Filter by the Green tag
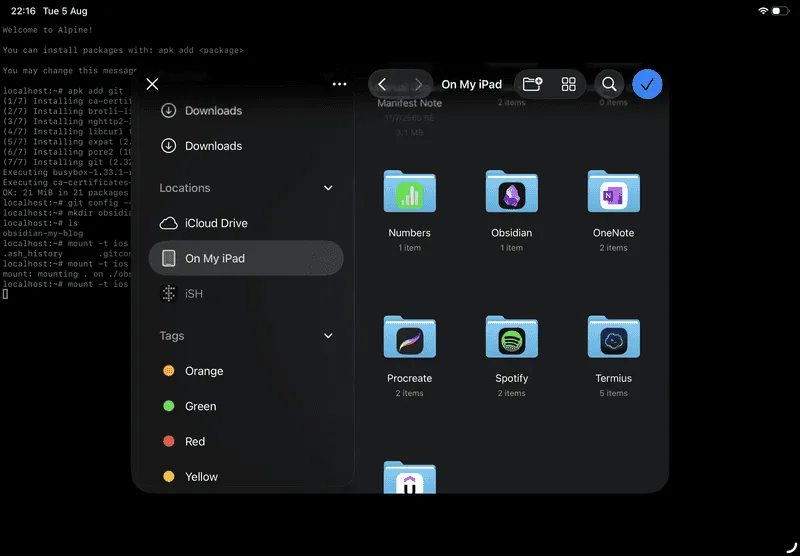 click(246, 406)
